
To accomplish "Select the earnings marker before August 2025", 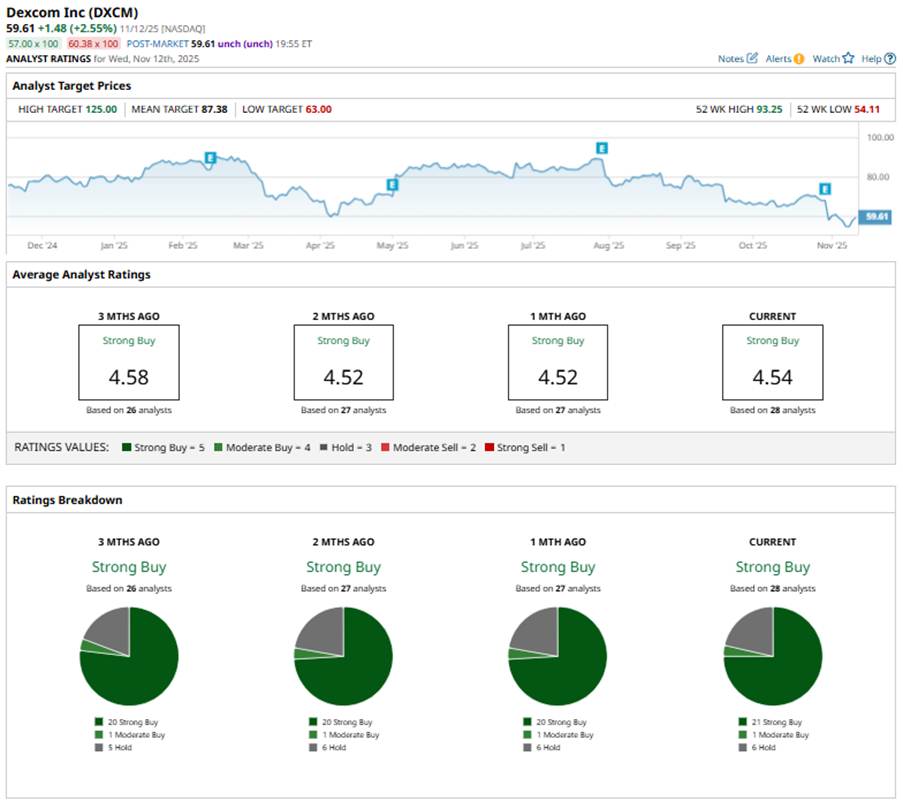I will pyautogui.click(x=601, y=148).
